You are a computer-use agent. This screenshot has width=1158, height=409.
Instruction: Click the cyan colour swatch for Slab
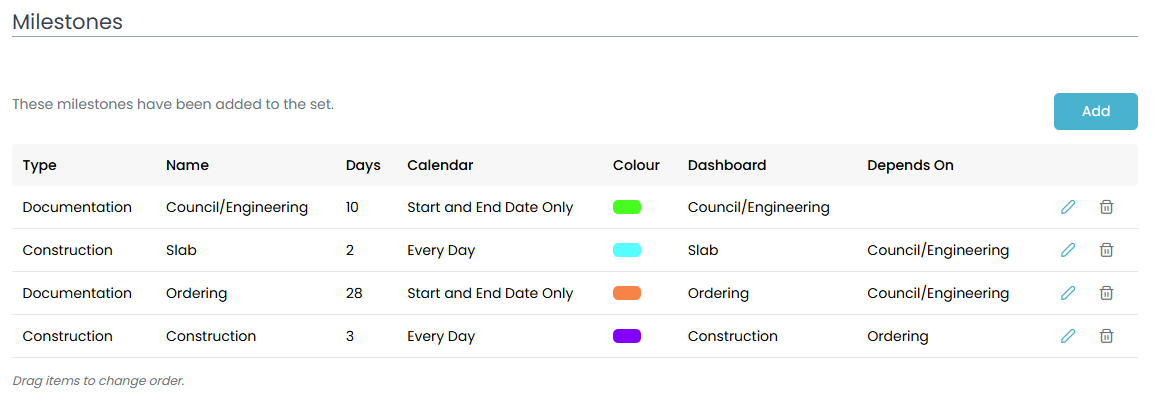[x=627, y=250]
